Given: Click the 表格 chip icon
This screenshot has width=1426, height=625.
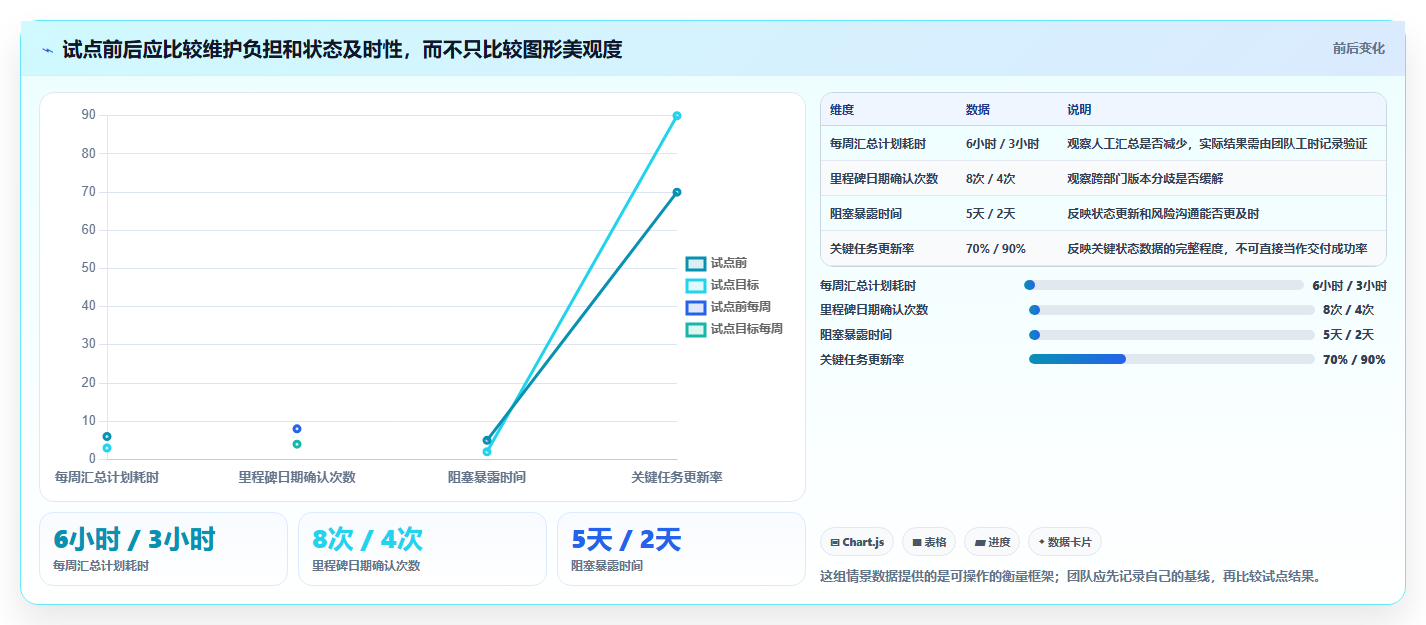Looking at the screenshot, I should [x=917, y=542].
